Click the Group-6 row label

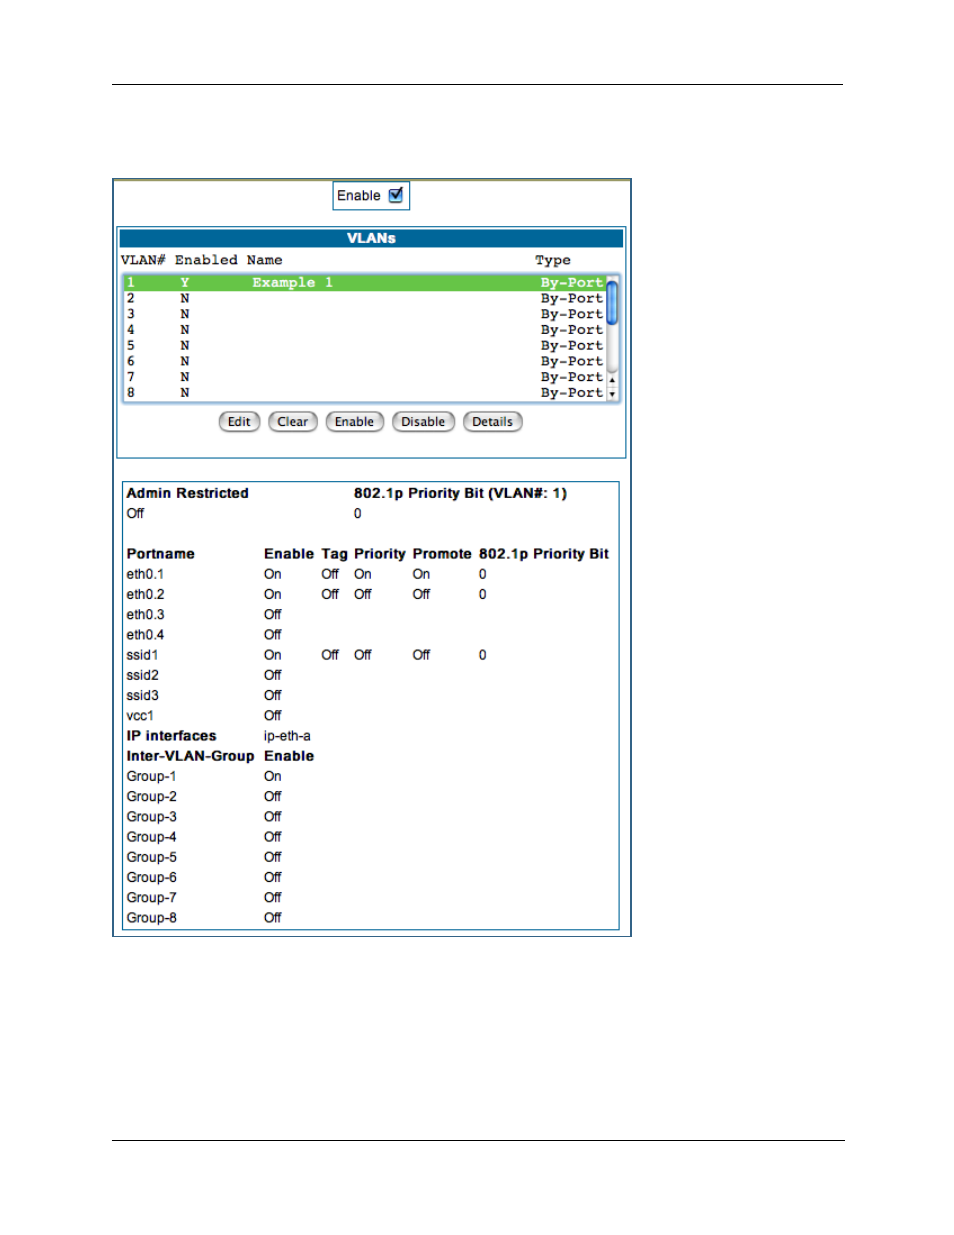151,877
